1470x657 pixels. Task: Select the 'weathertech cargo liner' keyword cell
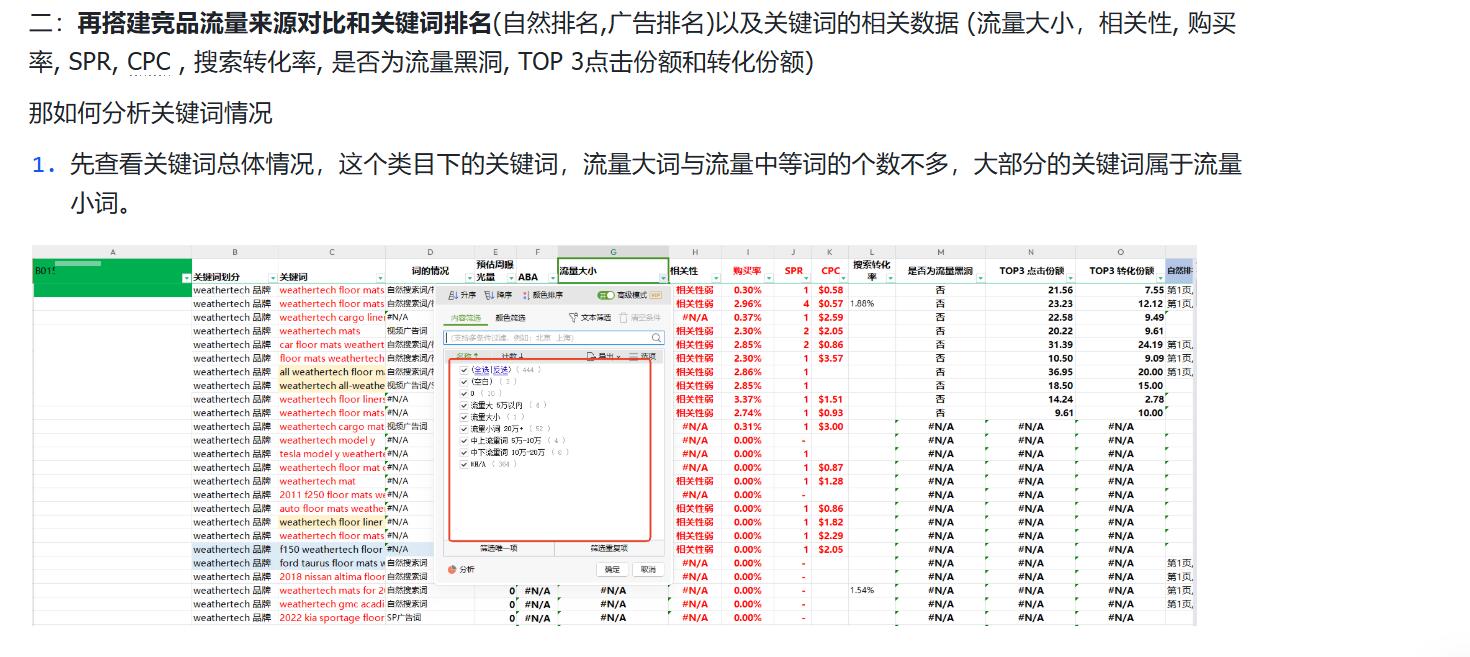(x=332, y=317)
